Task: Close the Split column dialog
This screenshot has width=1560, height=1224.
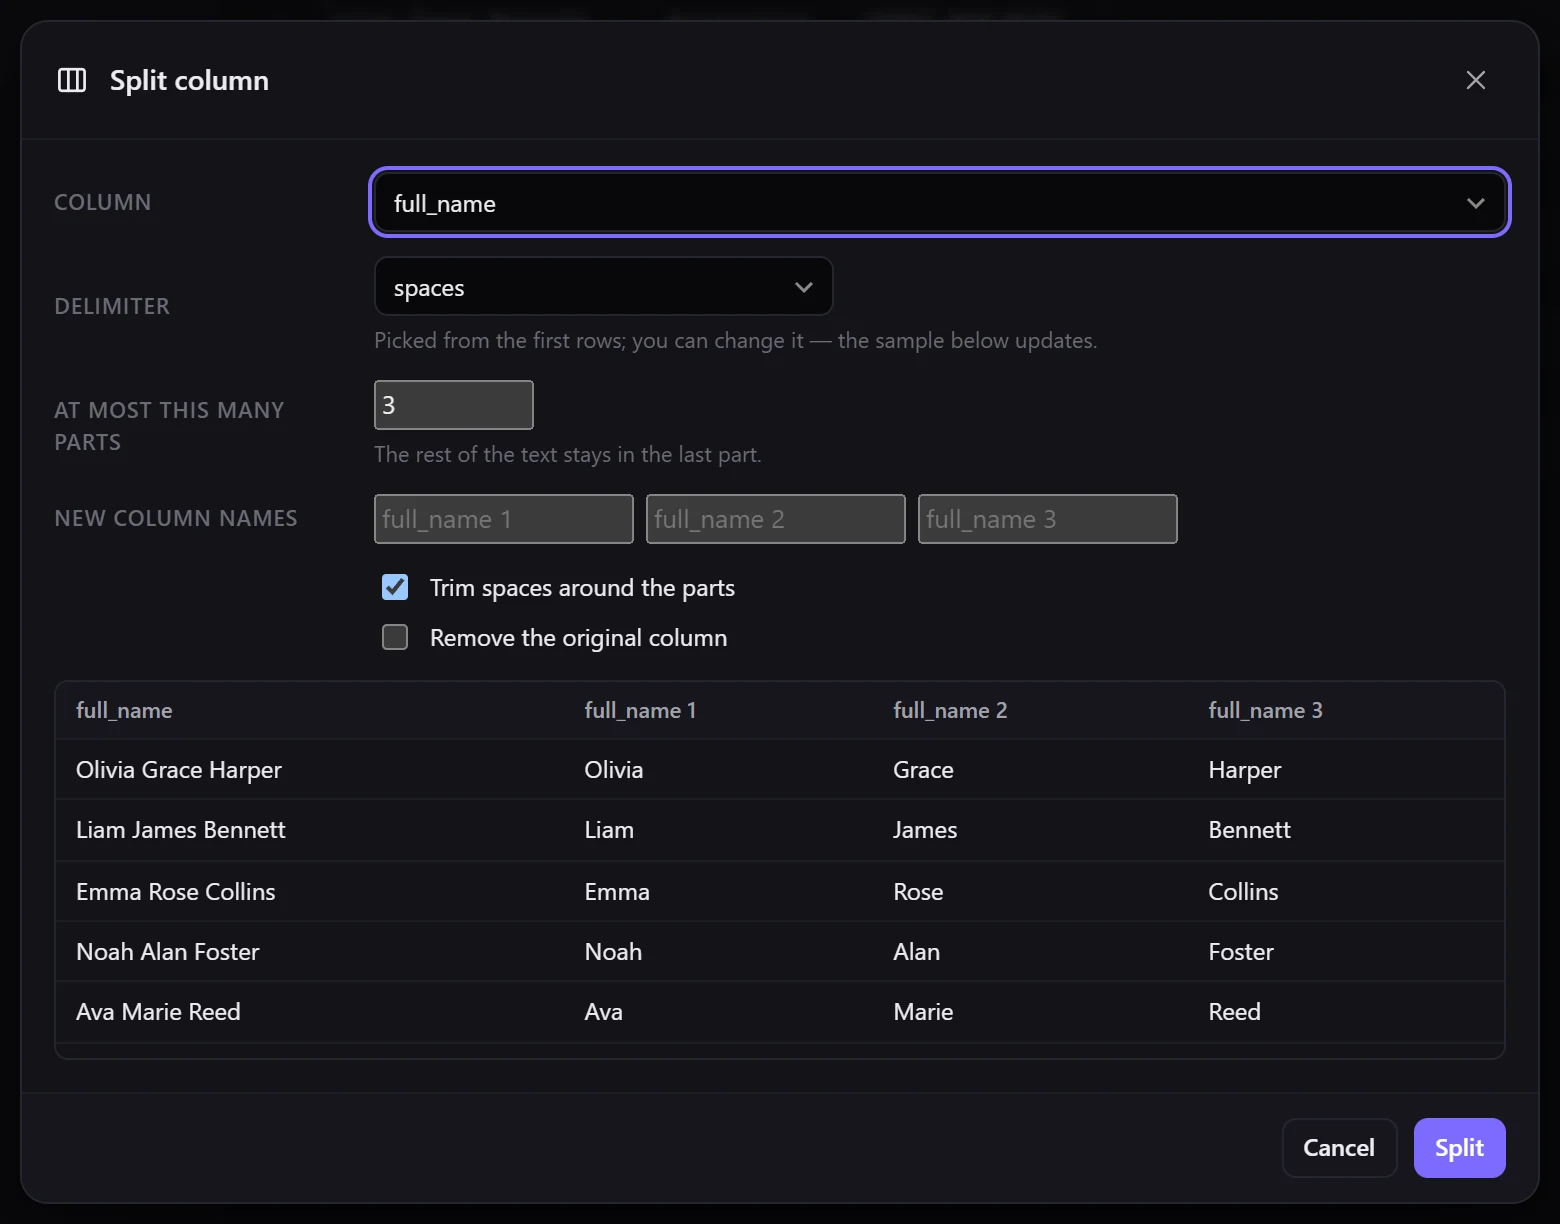Action: coord(1475,80)
